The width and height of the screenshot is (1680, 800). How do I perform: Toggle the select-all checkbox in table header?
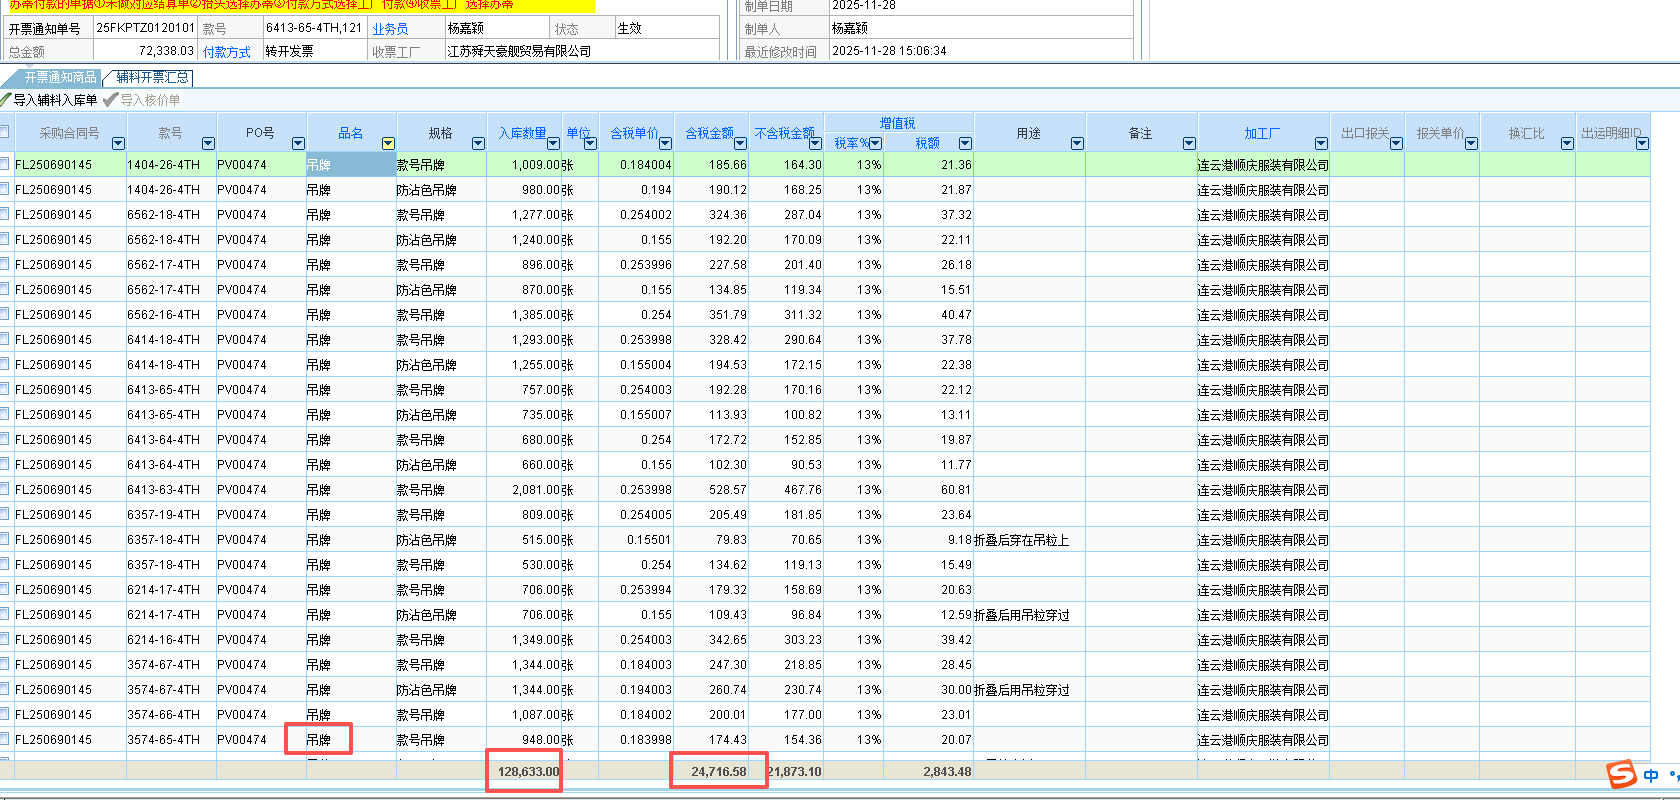[x=5, y=132]
